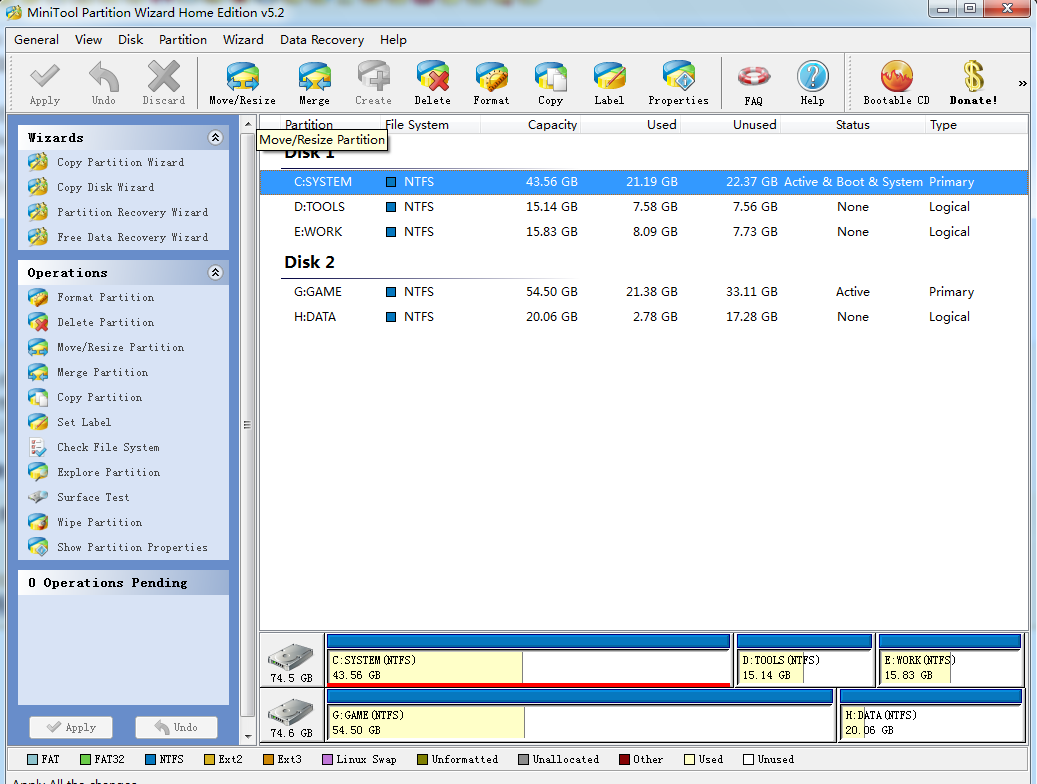This screenshot has width=1037, height=784.
Task: Open the General menu
Action: (x=36, y=40)
